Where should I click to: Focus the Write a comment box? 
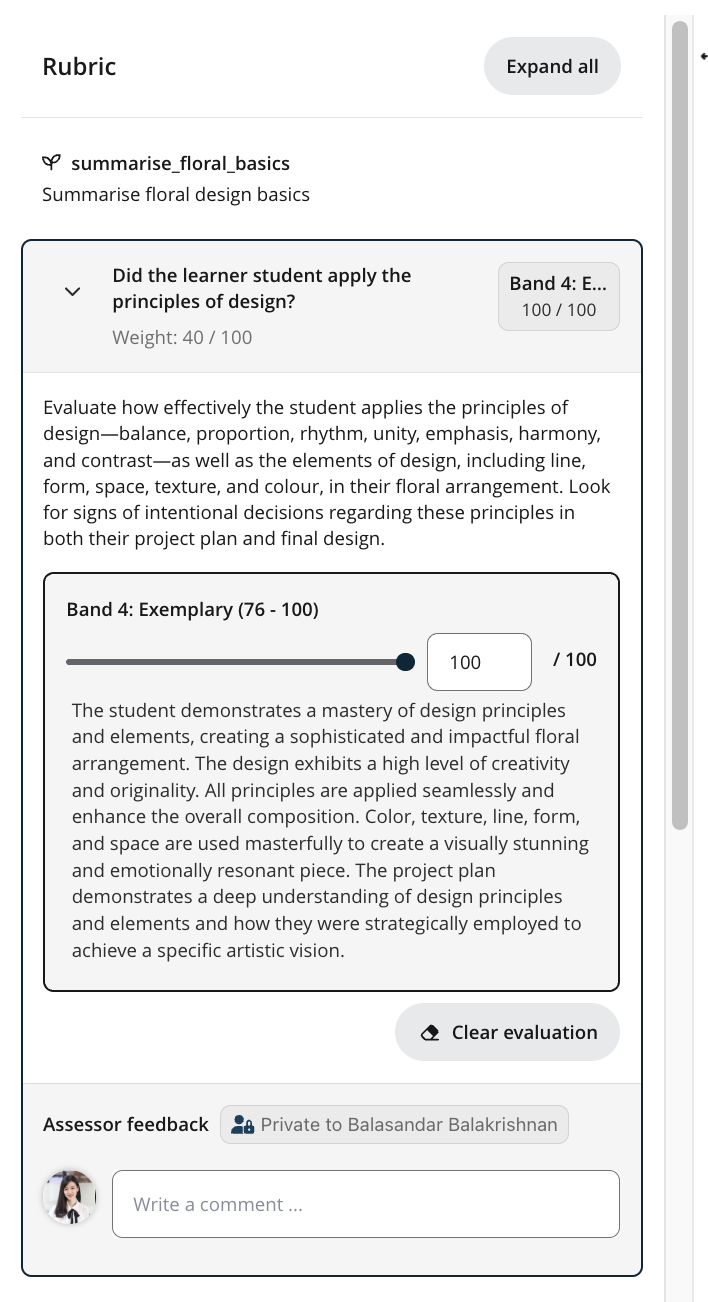pyautogui.click(x=365, y=1204)
